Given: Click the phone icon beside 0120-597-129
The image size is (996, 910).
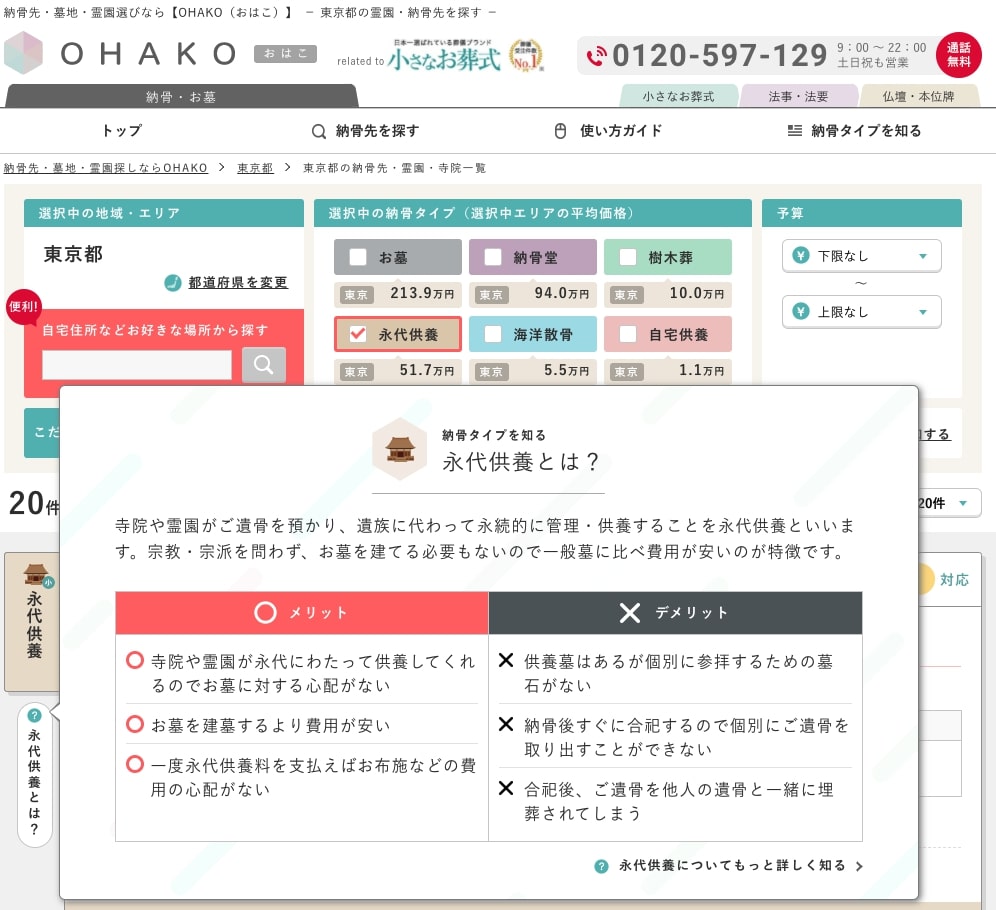Looking at the screenshot, I should pyautogui.click(x=596, y=56).
